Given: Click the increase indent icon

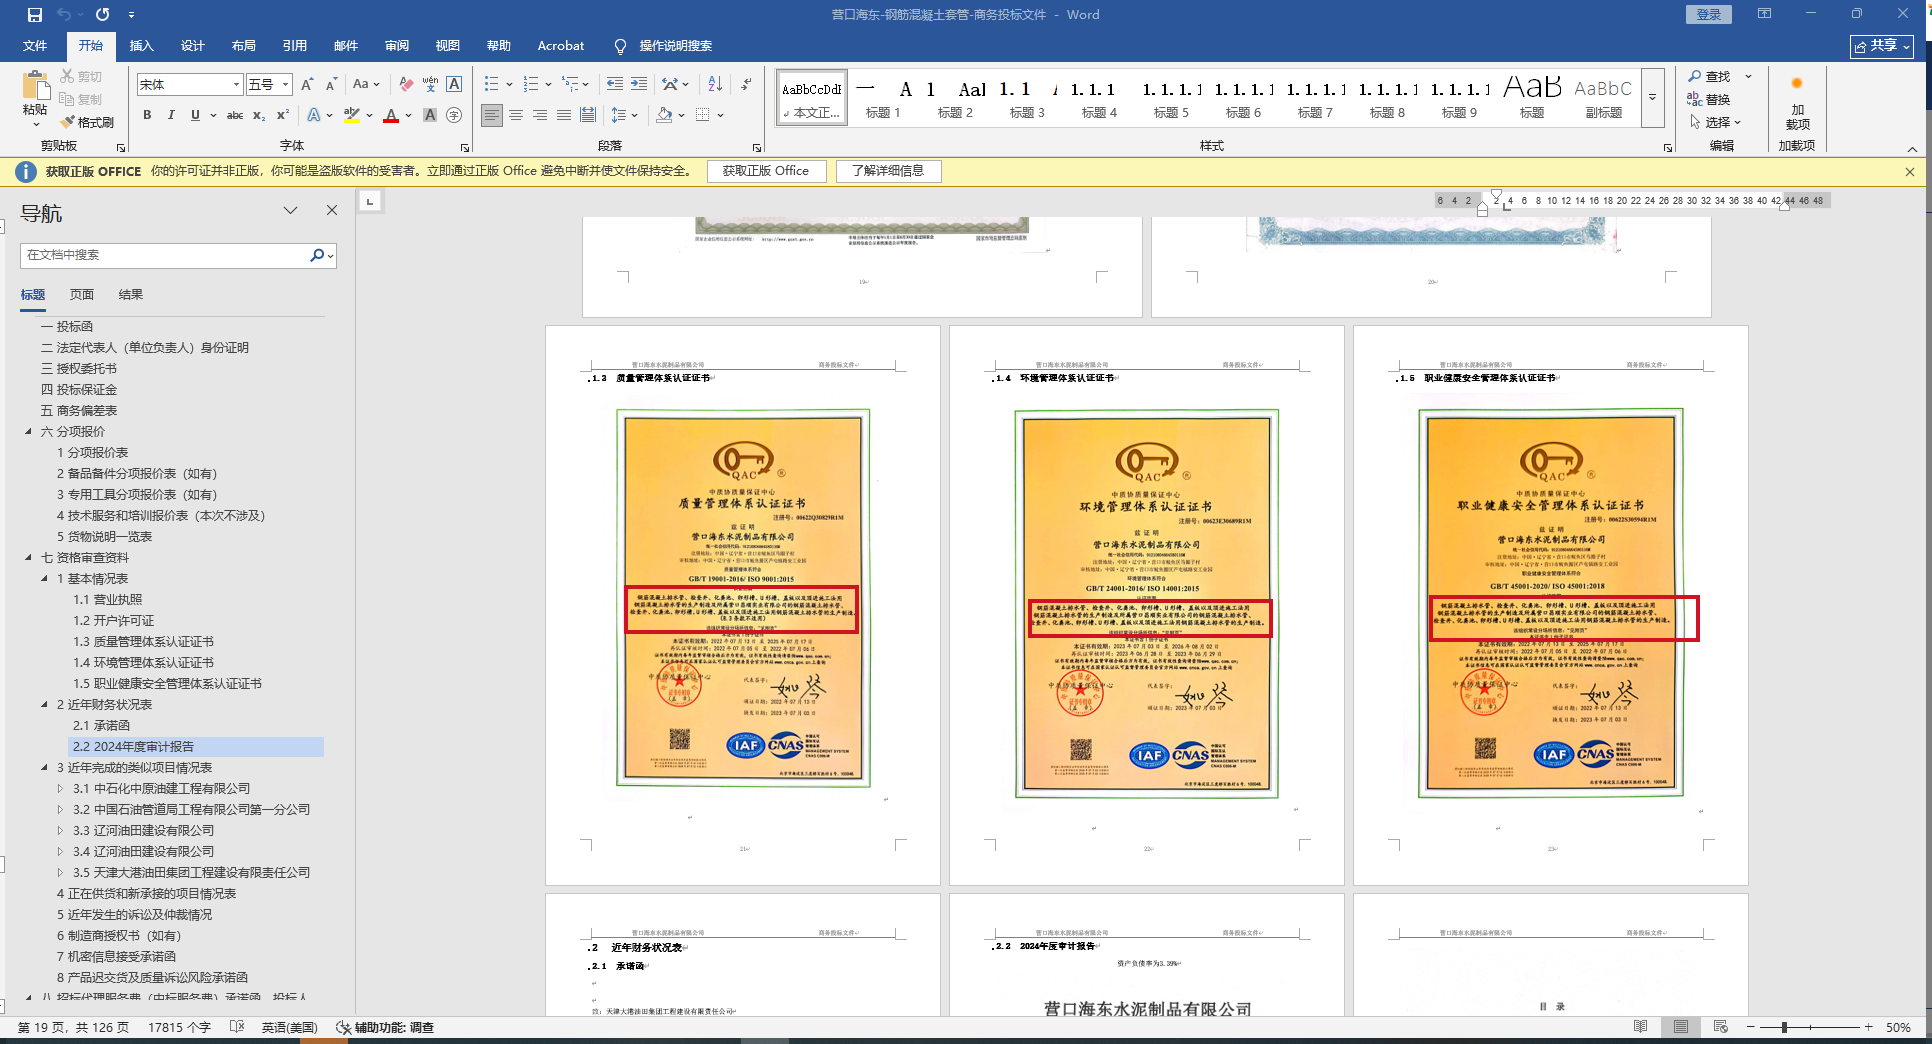Looking at the screenshot, I should click(x=639, y=84).
